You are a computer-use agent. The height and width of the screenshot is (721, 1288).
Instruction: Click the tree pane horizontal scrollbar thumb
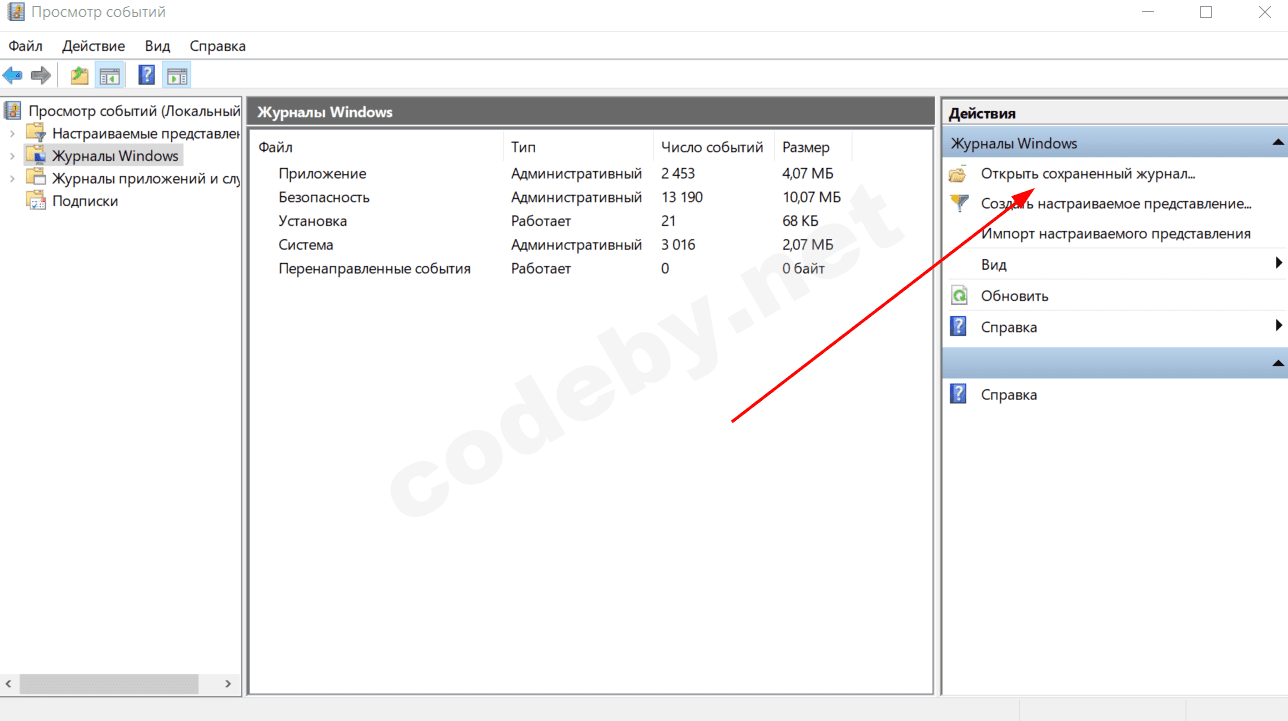point(109,685)
